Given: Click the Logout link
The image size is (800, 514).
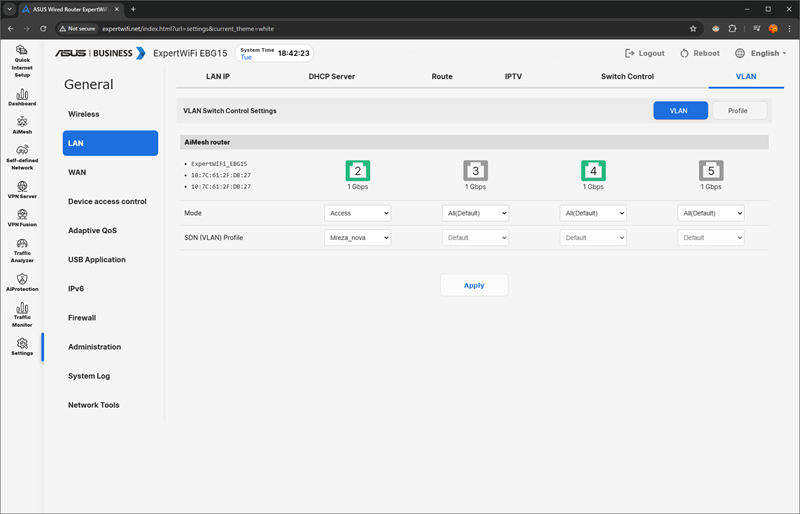Looking at the screenshot, I should coord(644,53).
